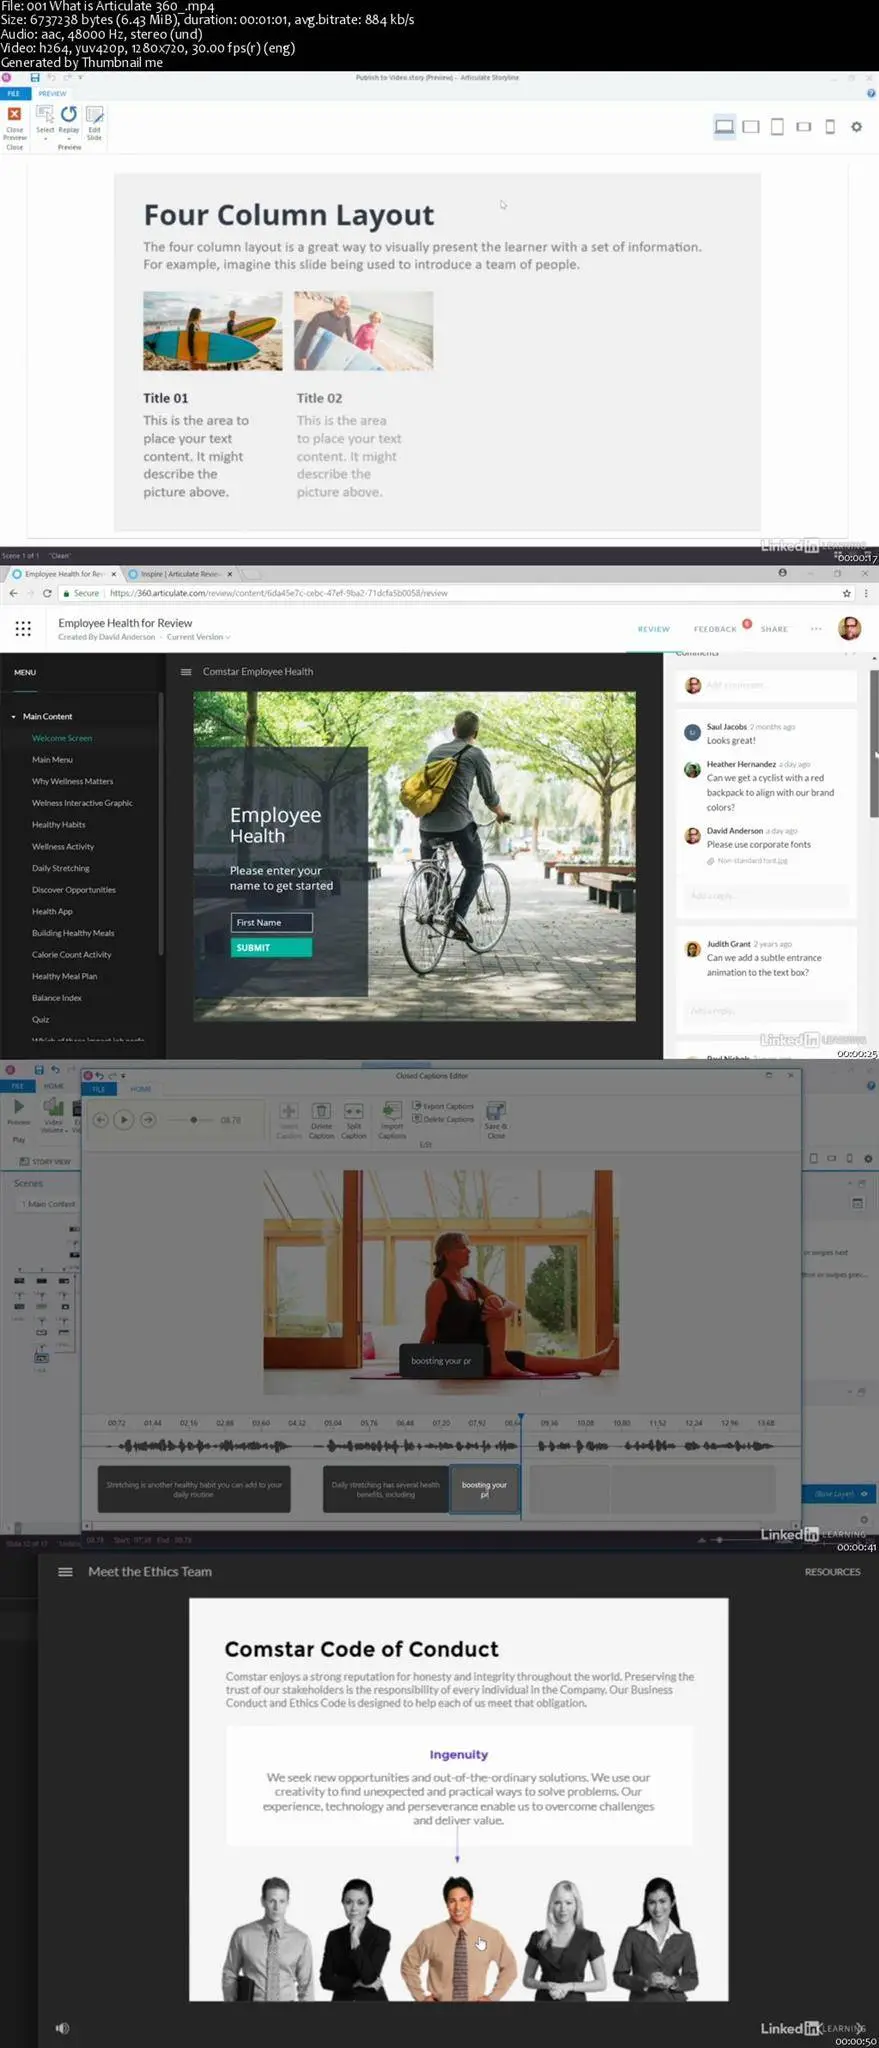Switch to phone landscape preview icon
879x2048 pixels.
(803, 127)
